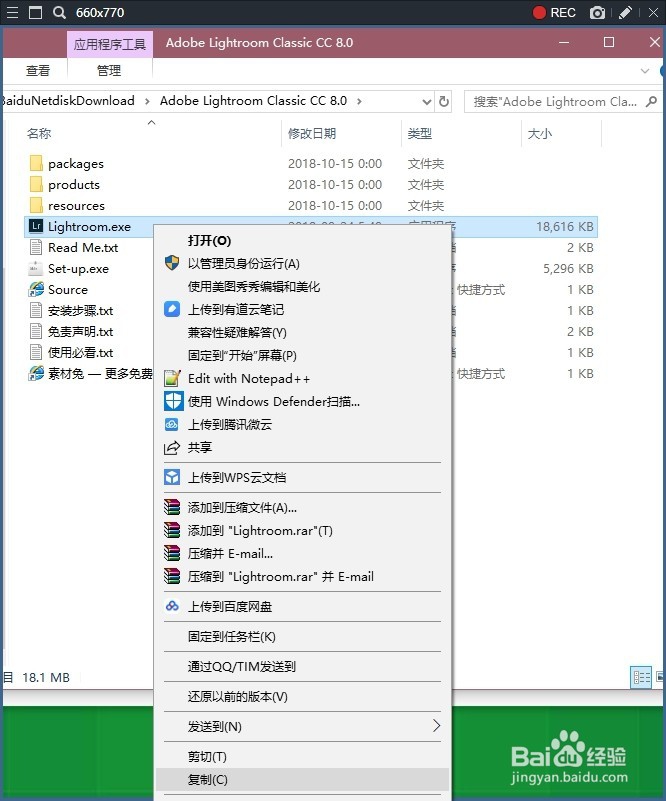
Task: Select 还原以前的版本(V)
Action: click(301, 696)
